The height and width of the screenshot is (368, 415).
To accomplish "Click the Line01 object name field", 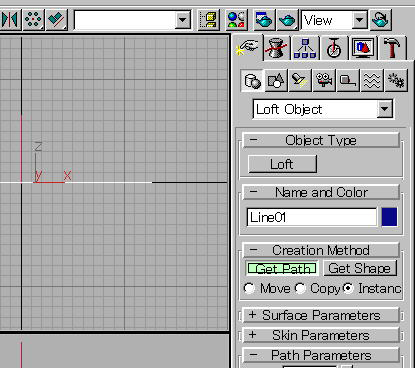I will tap(312, 217).
